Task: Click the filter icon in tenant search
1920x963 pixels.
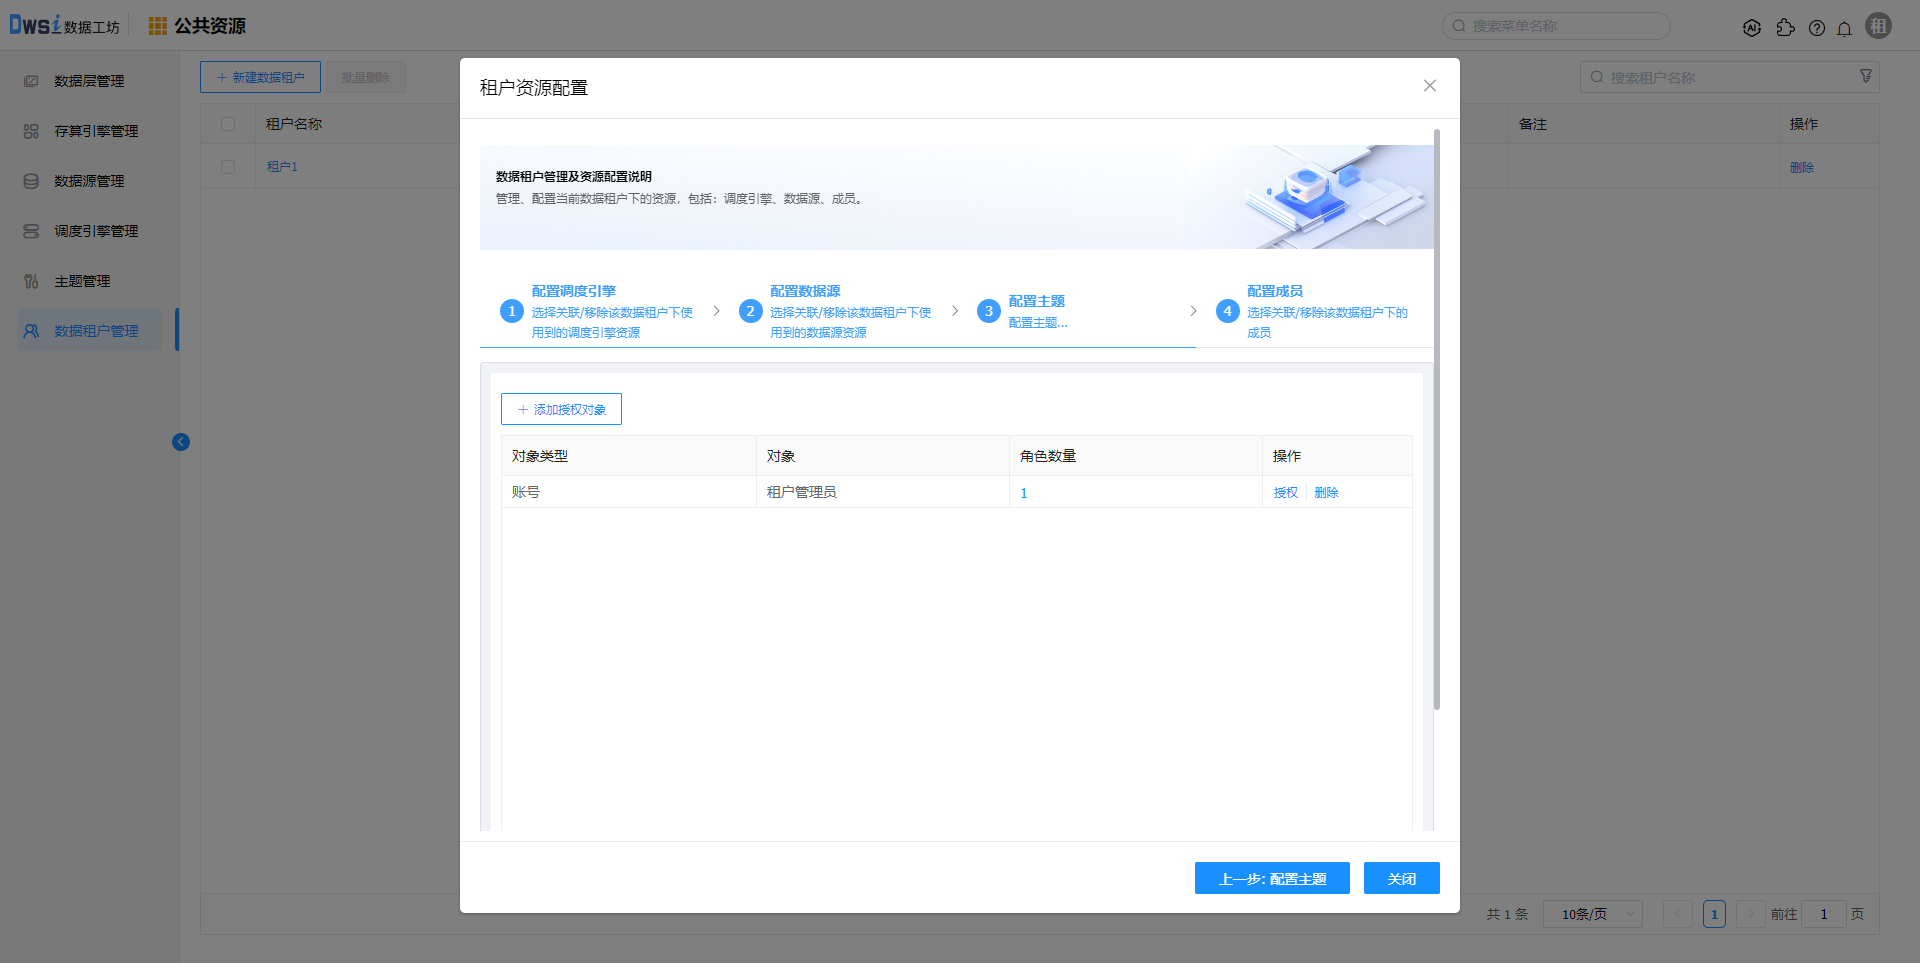Action: coord(1865,77)
